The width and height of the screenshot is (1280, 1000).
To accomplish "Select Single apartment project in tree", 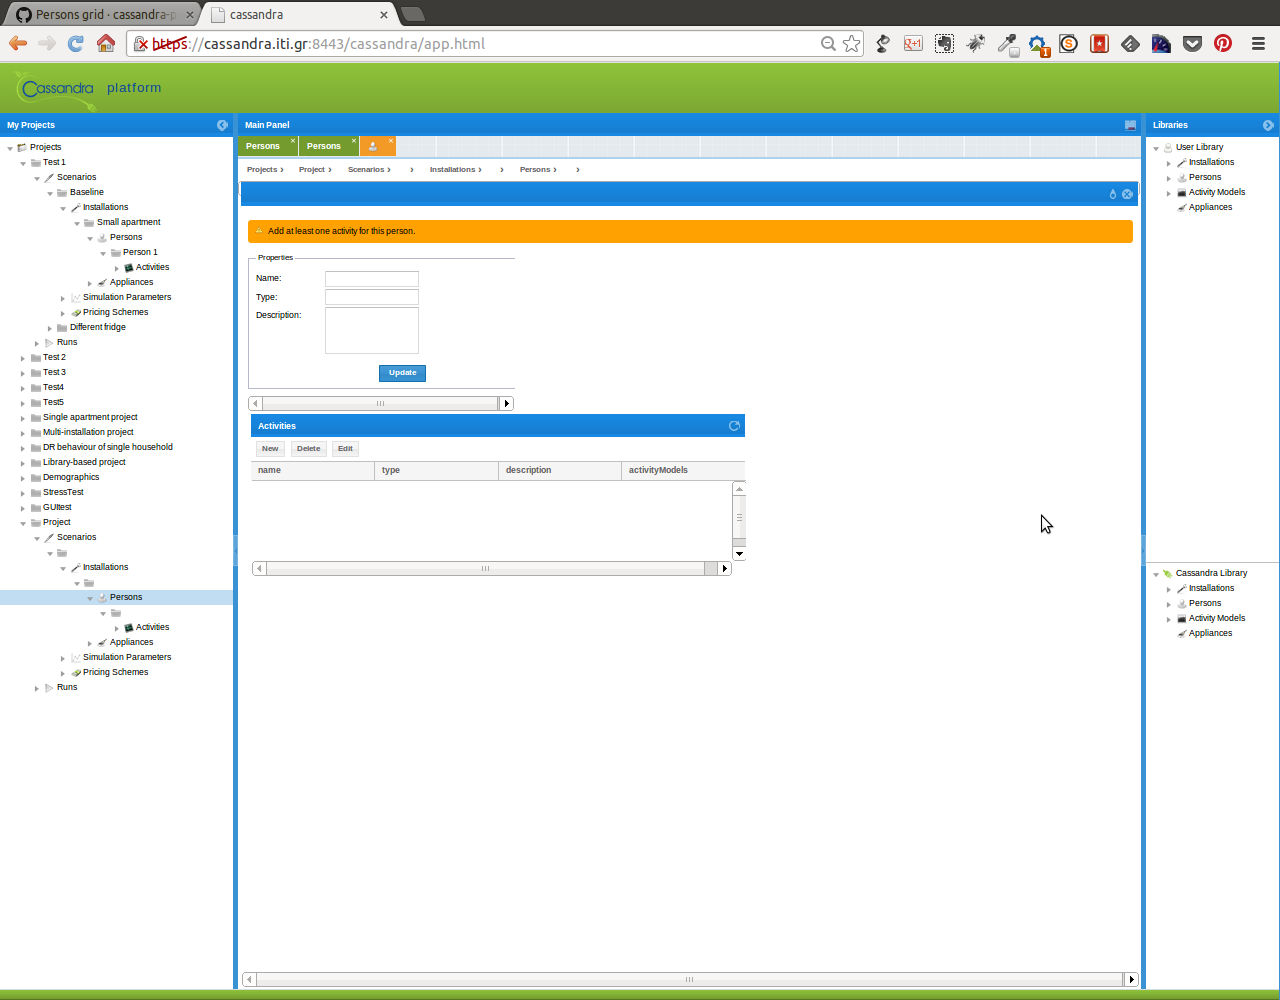I will (x=90, y=417).
